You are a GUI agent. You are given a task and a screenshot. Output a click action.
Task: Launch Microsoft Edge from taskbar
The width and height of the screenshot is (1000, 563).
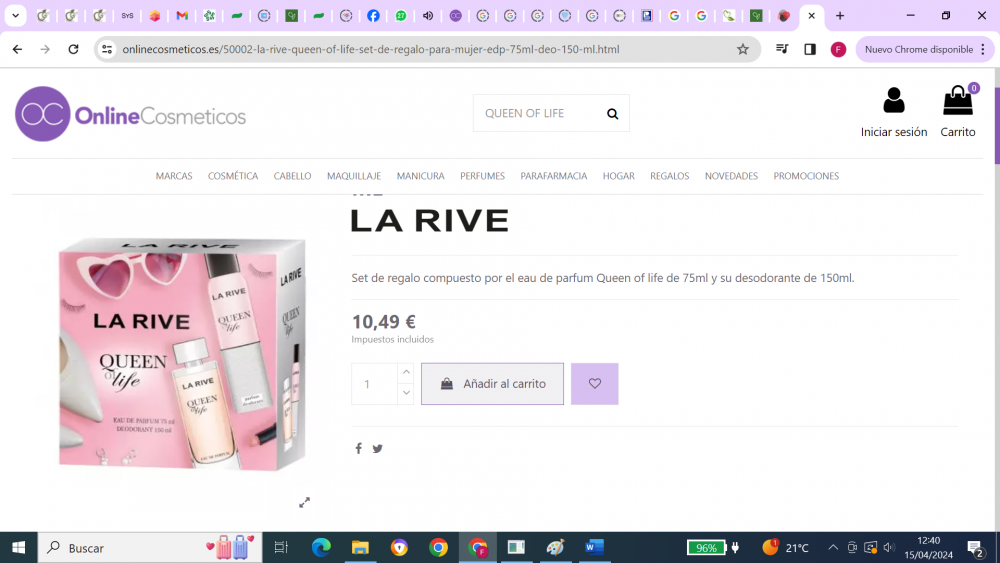click(x=321, y=548)
